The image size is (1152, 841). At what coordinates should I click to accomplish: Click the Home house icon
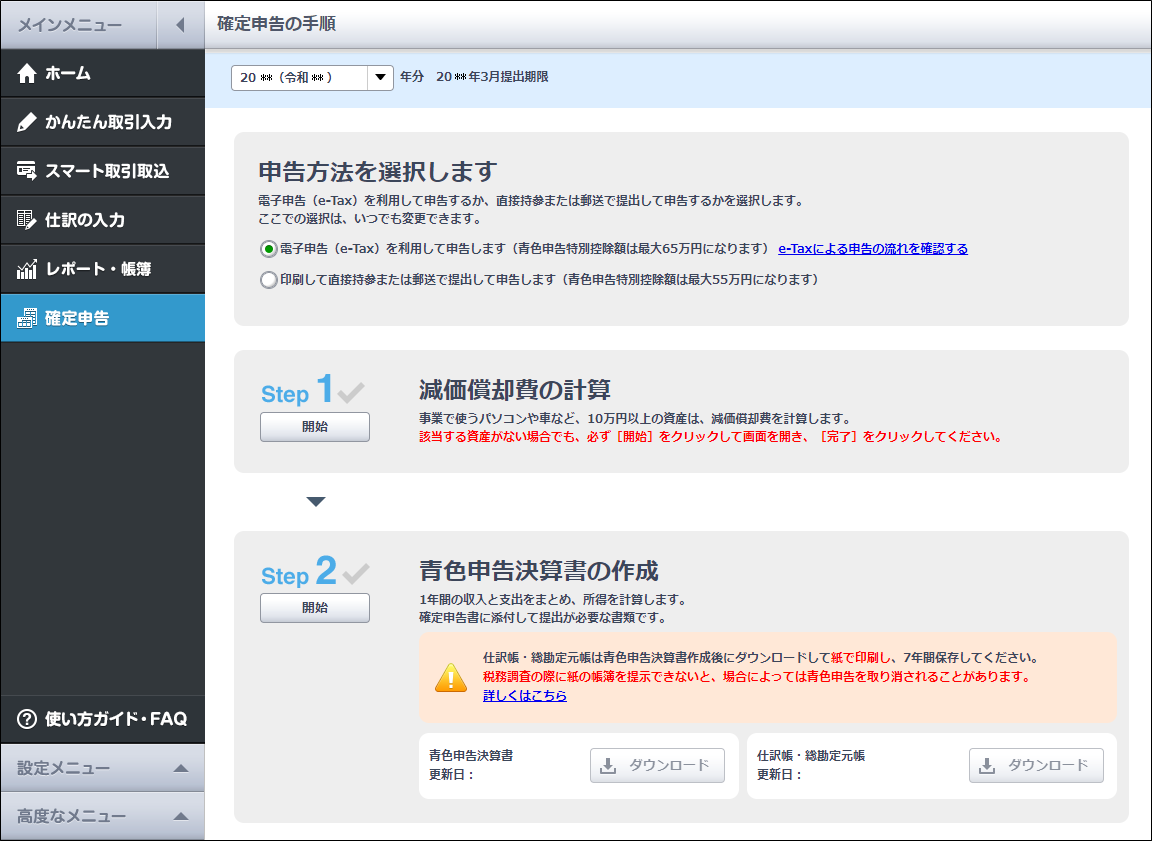[27, 73]
